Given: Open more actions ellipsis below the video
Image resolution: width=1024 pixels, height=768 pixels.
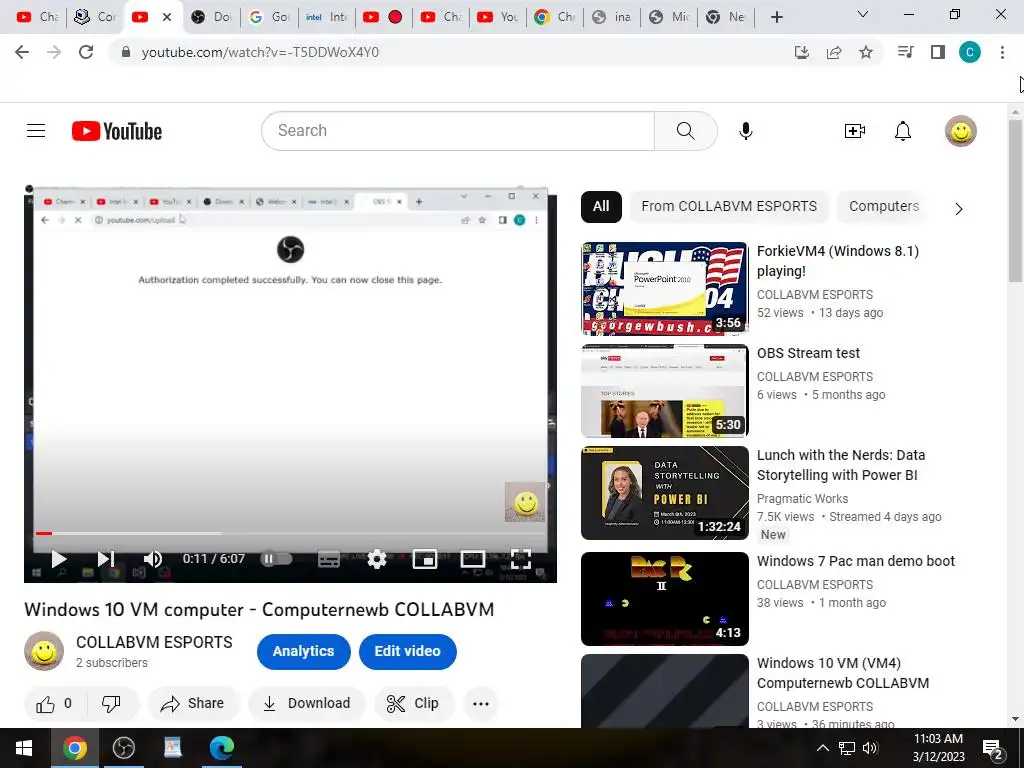Looking at the screenshot, I should 481,703.
